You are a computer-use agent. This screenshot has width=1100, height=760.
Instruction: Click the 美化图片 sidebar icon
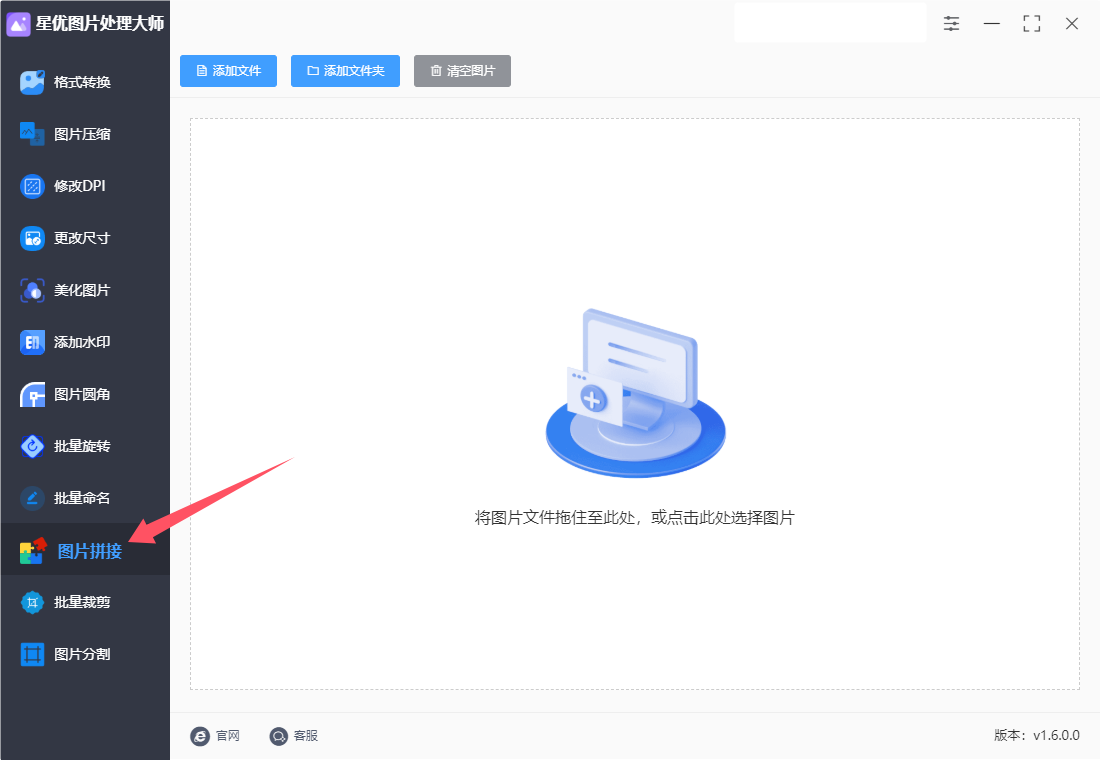click(32, 291)
